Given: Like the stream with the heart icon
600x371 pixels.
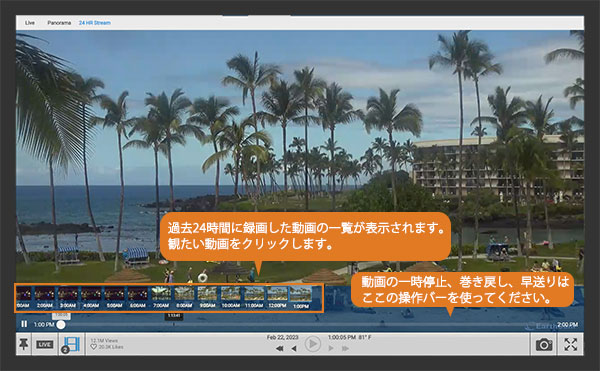Looking at the screenshot, I should pos(93,347).
